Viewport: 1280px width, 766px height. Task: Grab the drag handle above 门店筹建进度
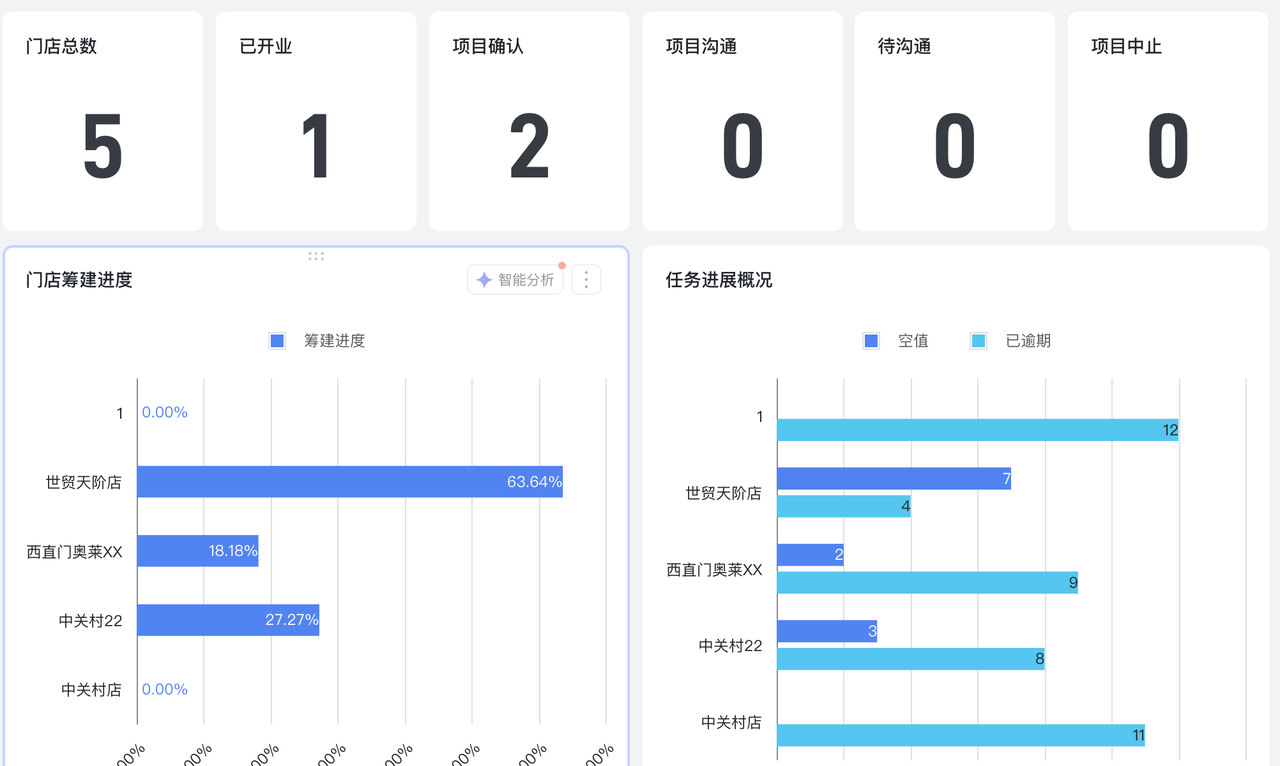tap(316, 256)
